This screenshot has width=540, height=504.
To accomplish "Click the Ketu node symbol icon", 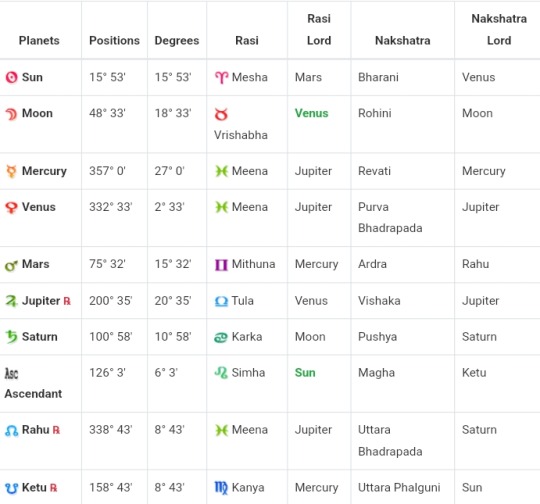I will click(x=11, y=488).
